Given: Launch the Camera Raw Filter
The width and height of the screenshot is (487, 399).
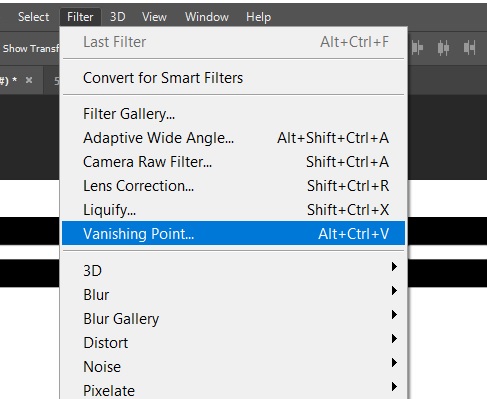Looking at the screenshot, I should tap(234, 162).
